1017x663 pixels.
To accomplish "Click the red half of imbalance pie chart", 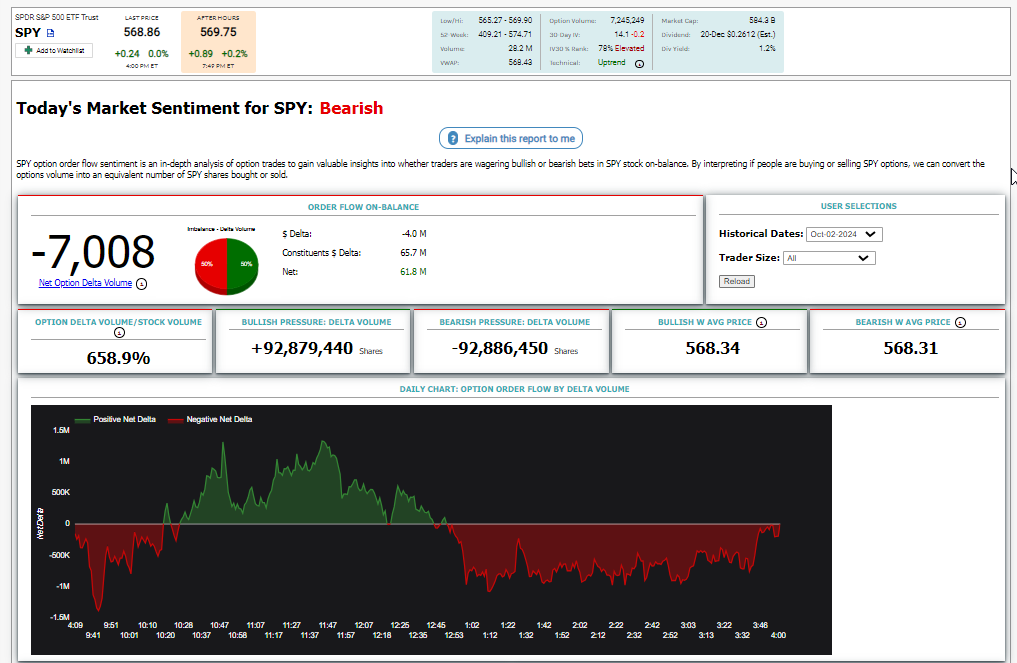I will pos(210,266).
